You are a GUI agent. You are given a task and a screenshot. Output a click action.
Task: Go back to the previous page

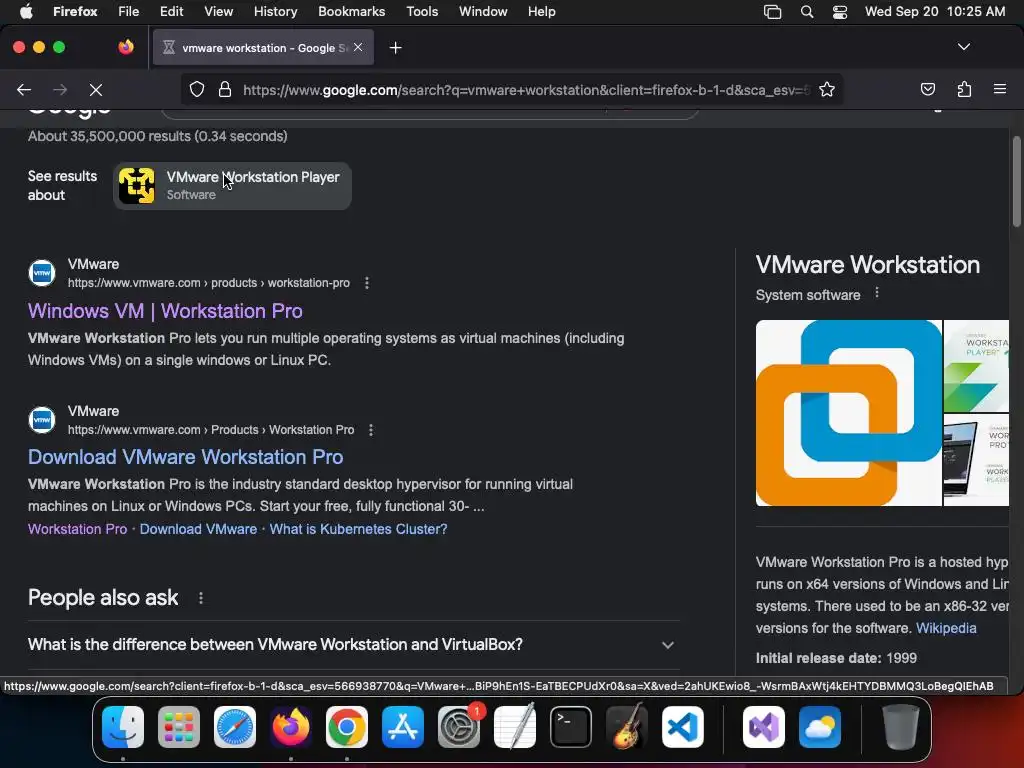point(24,89)
